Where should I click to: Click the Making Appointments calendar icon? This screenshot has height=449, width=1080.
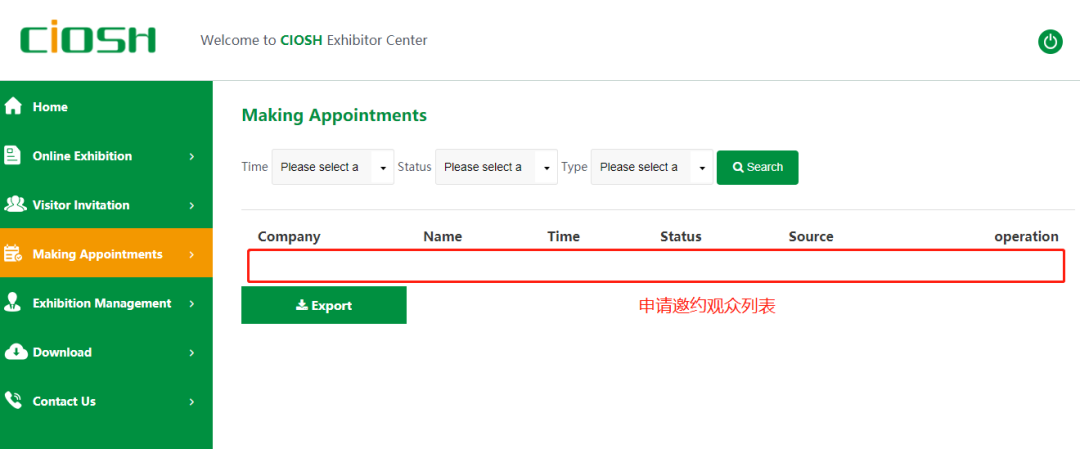14,254
